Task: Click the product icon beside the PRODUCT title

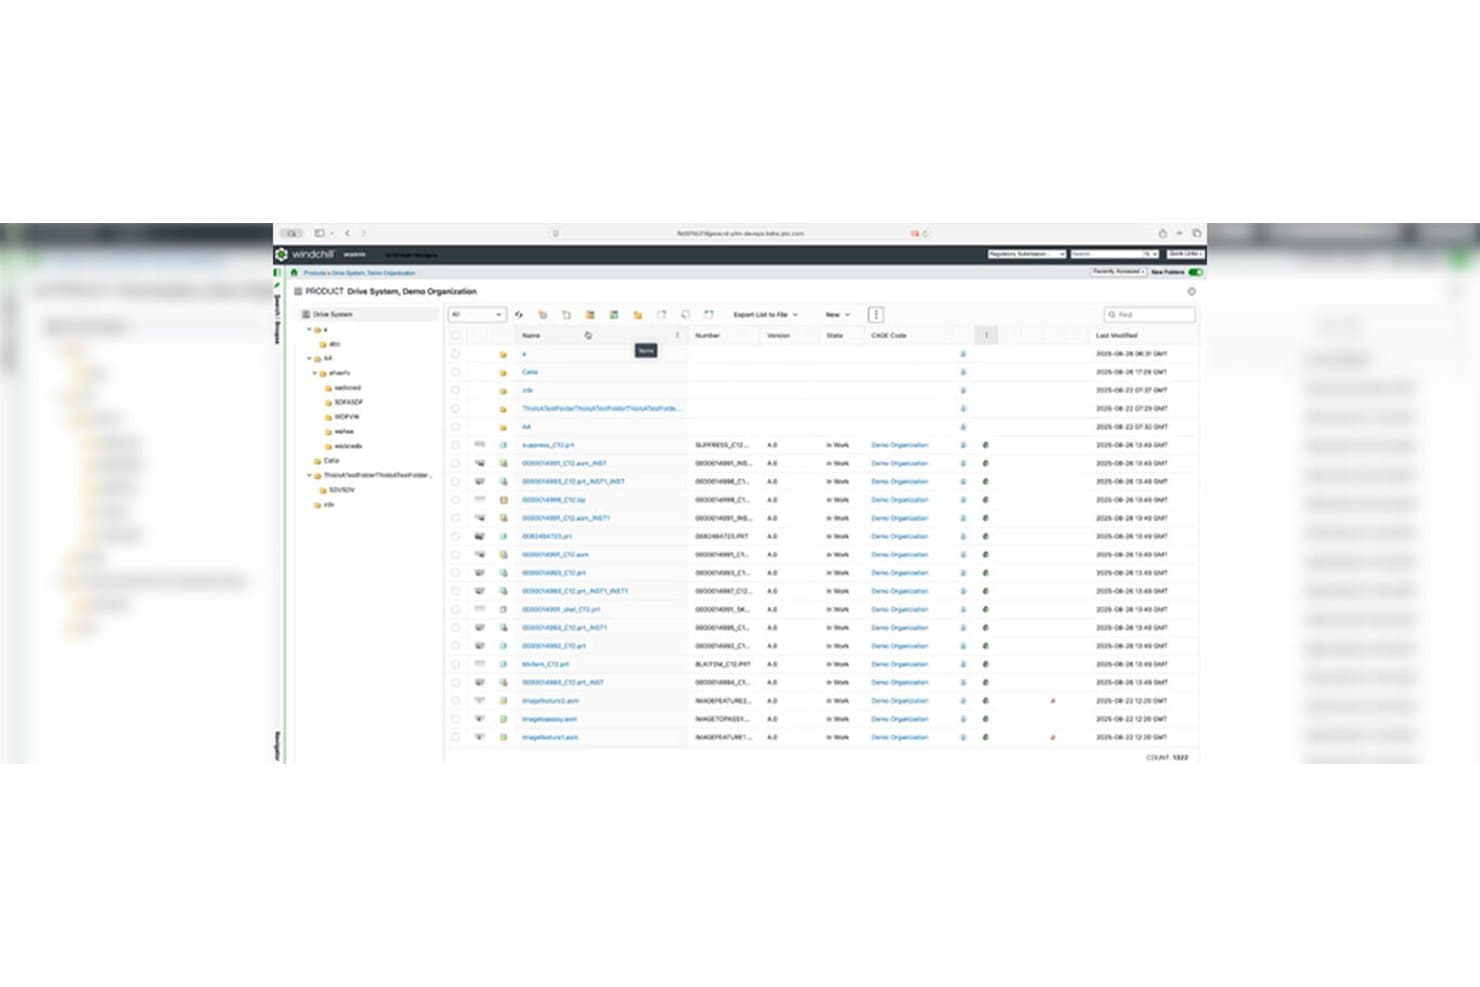Action: click(297, 291)
